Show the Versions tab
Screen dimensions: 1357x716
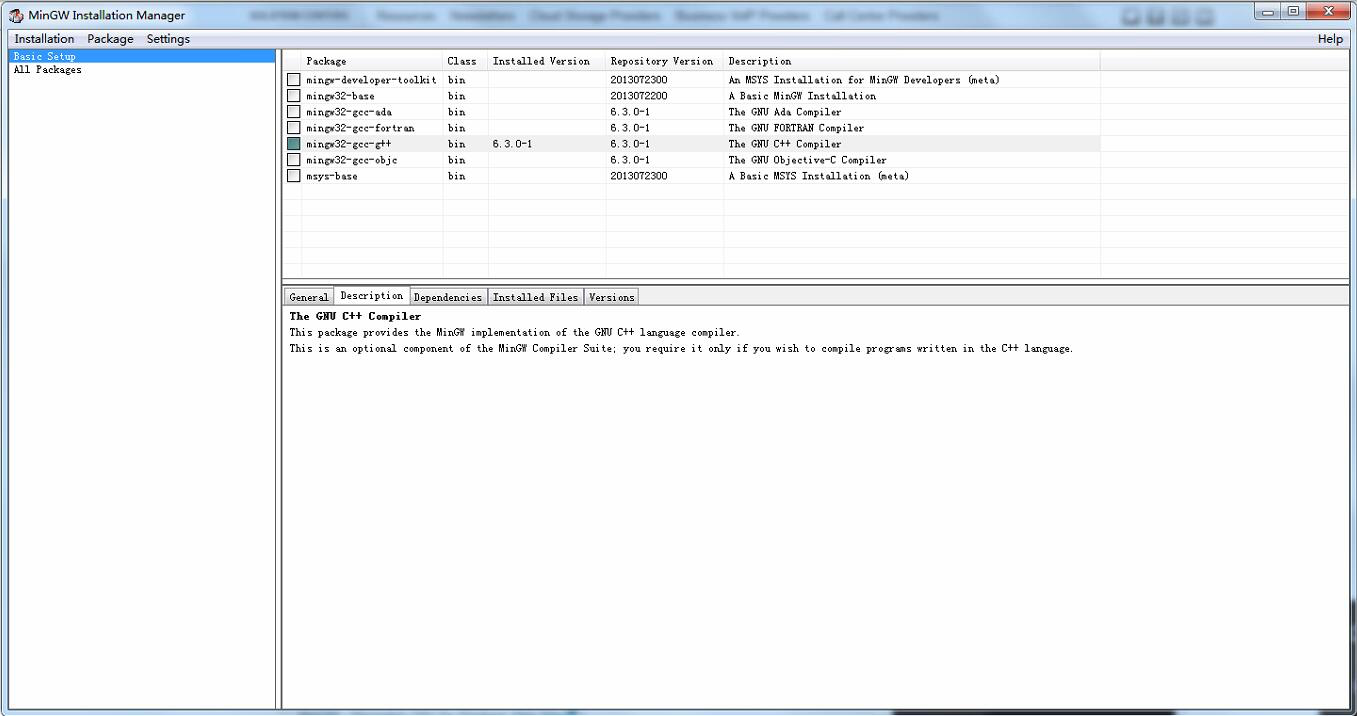point(611,297)
